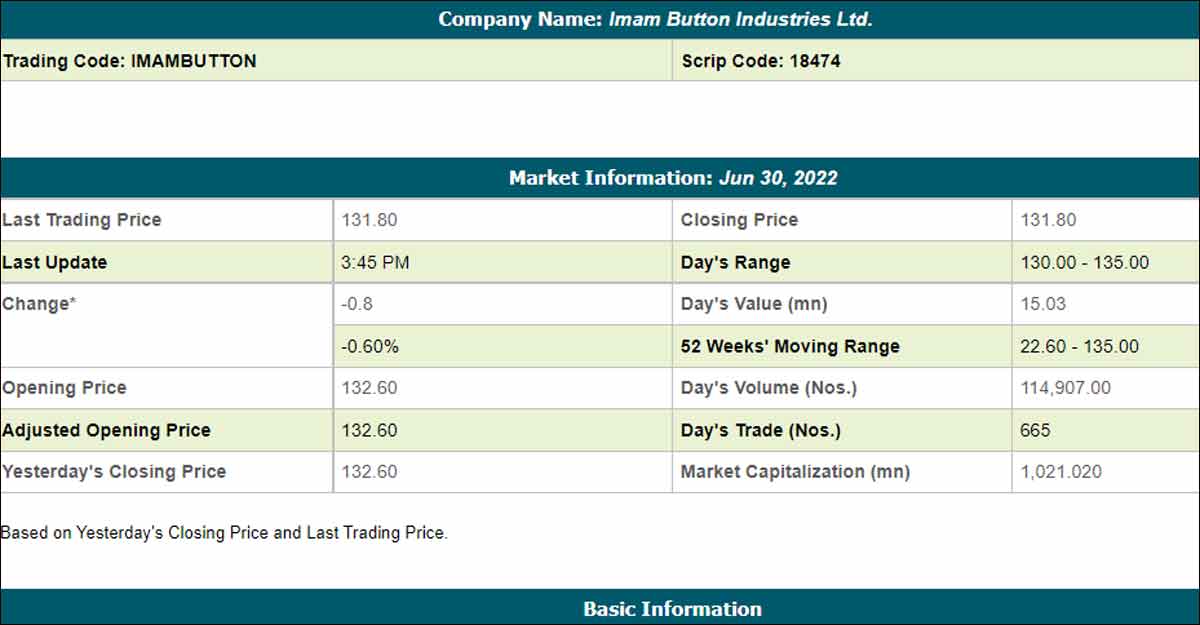Viewport: 1200px width, 625px height.
Task: Click the Adjusted Opening Price label
Action: (106, 431)
